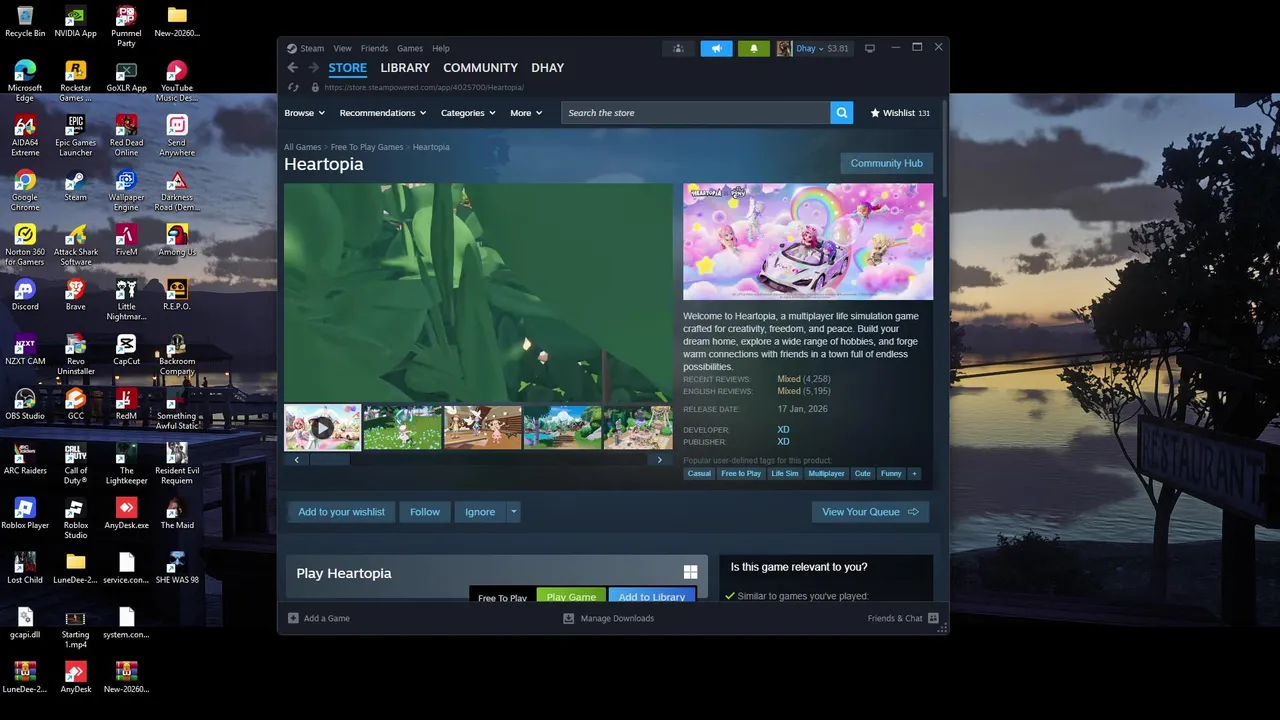Click the Life Sim tag
The width and height of the screenshot is (1280, 720).
(x=785, y=474)
